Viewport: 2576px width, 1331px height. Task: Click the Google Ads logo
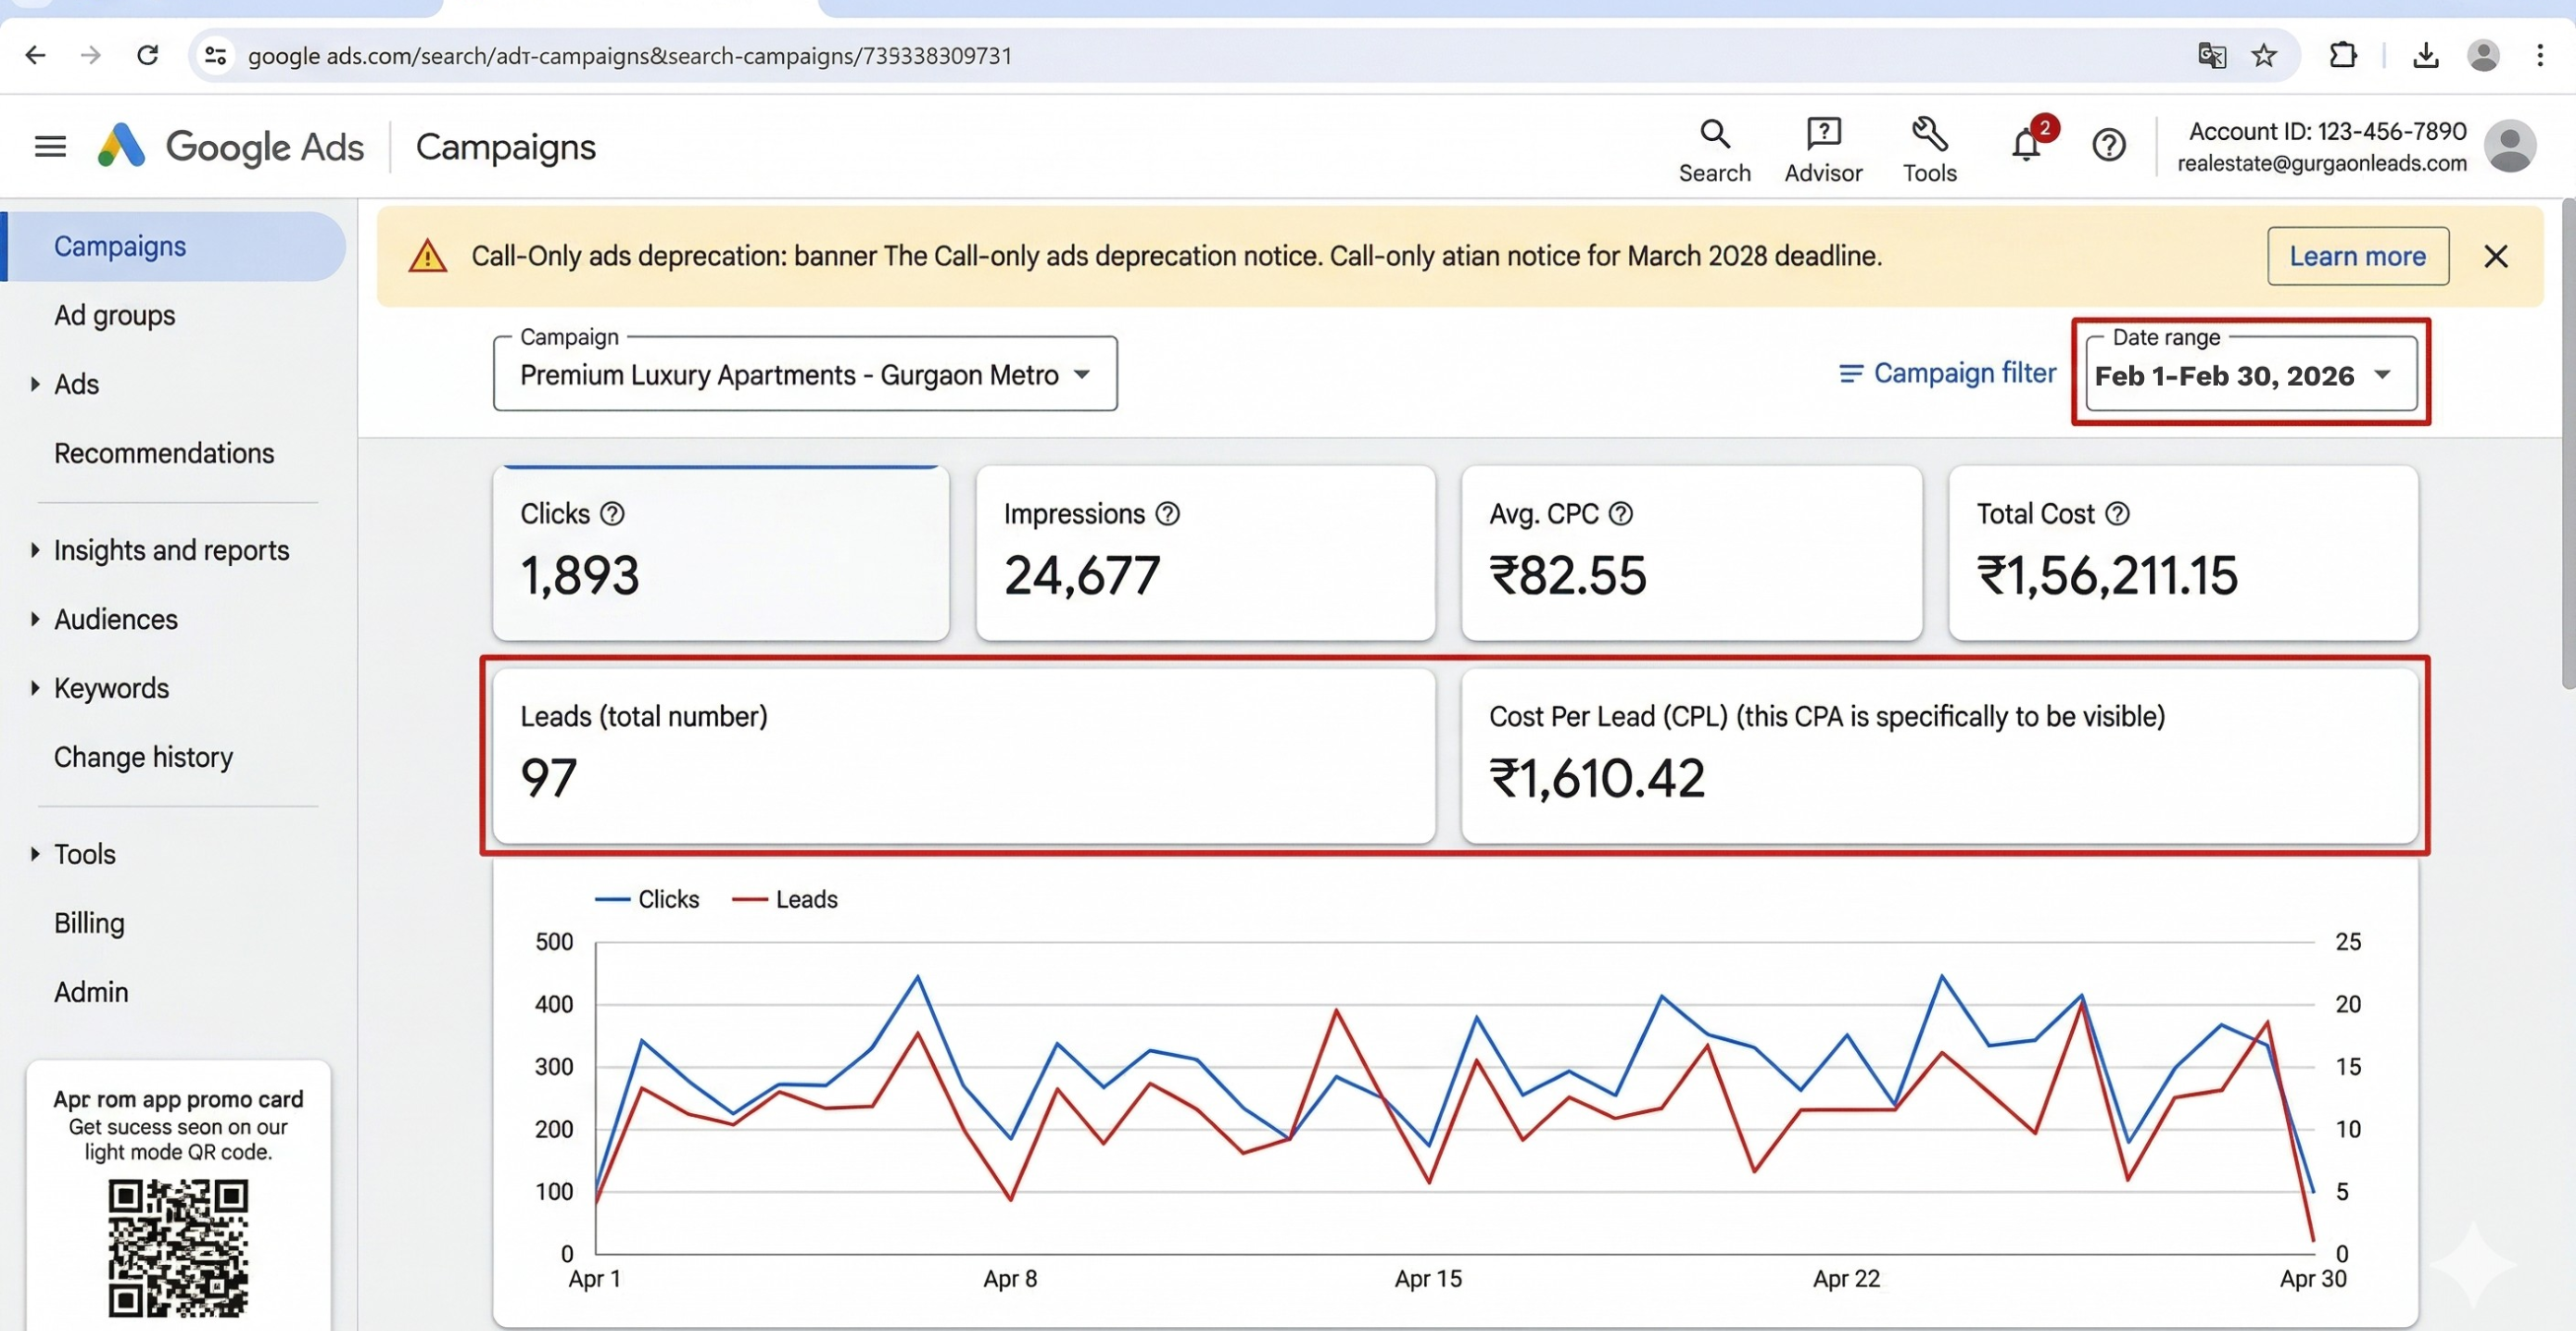pos(232,146)
